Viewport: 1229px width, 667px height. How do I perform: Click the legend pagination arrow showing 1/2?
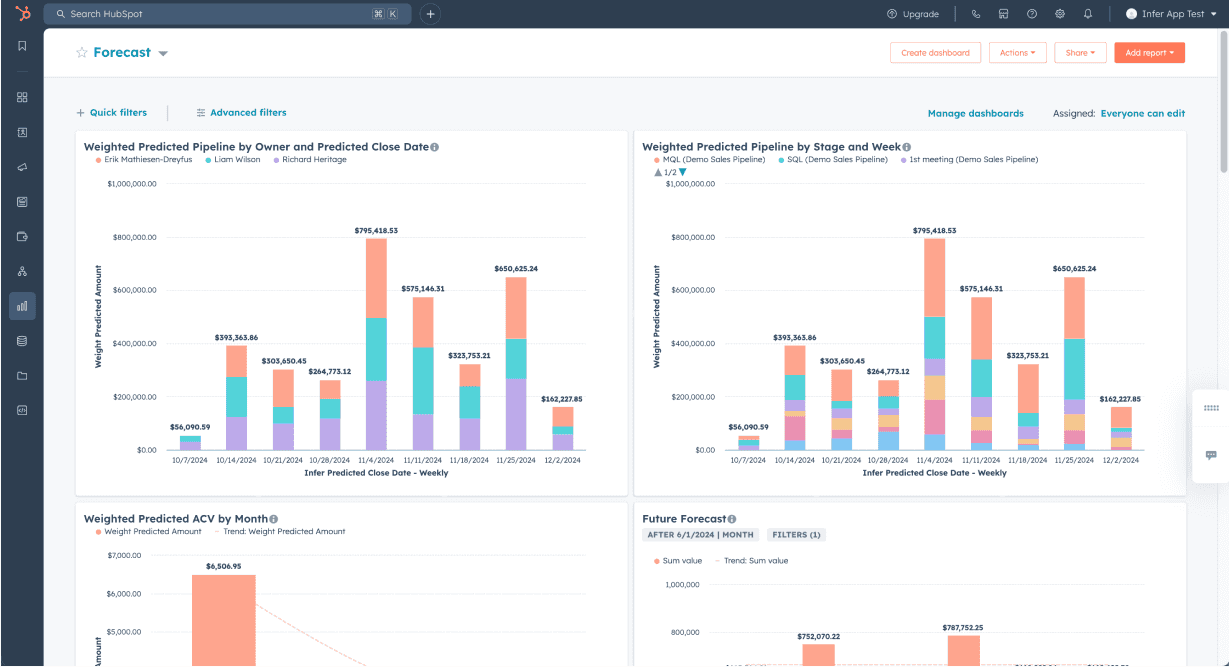tap(669, 171)
